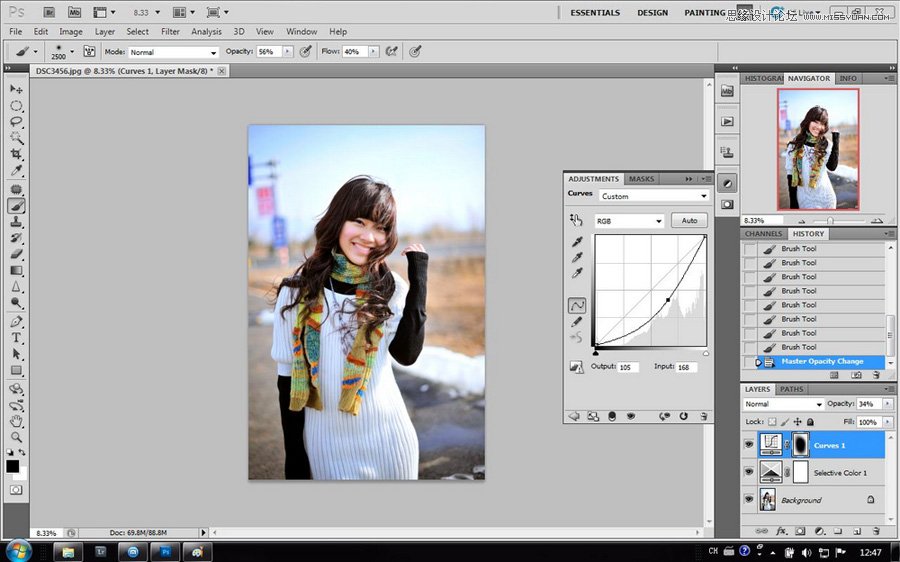This screenshot has width=900, height=562.
Task: Select the Horizontal Type tool
Action: coord(16,337)
